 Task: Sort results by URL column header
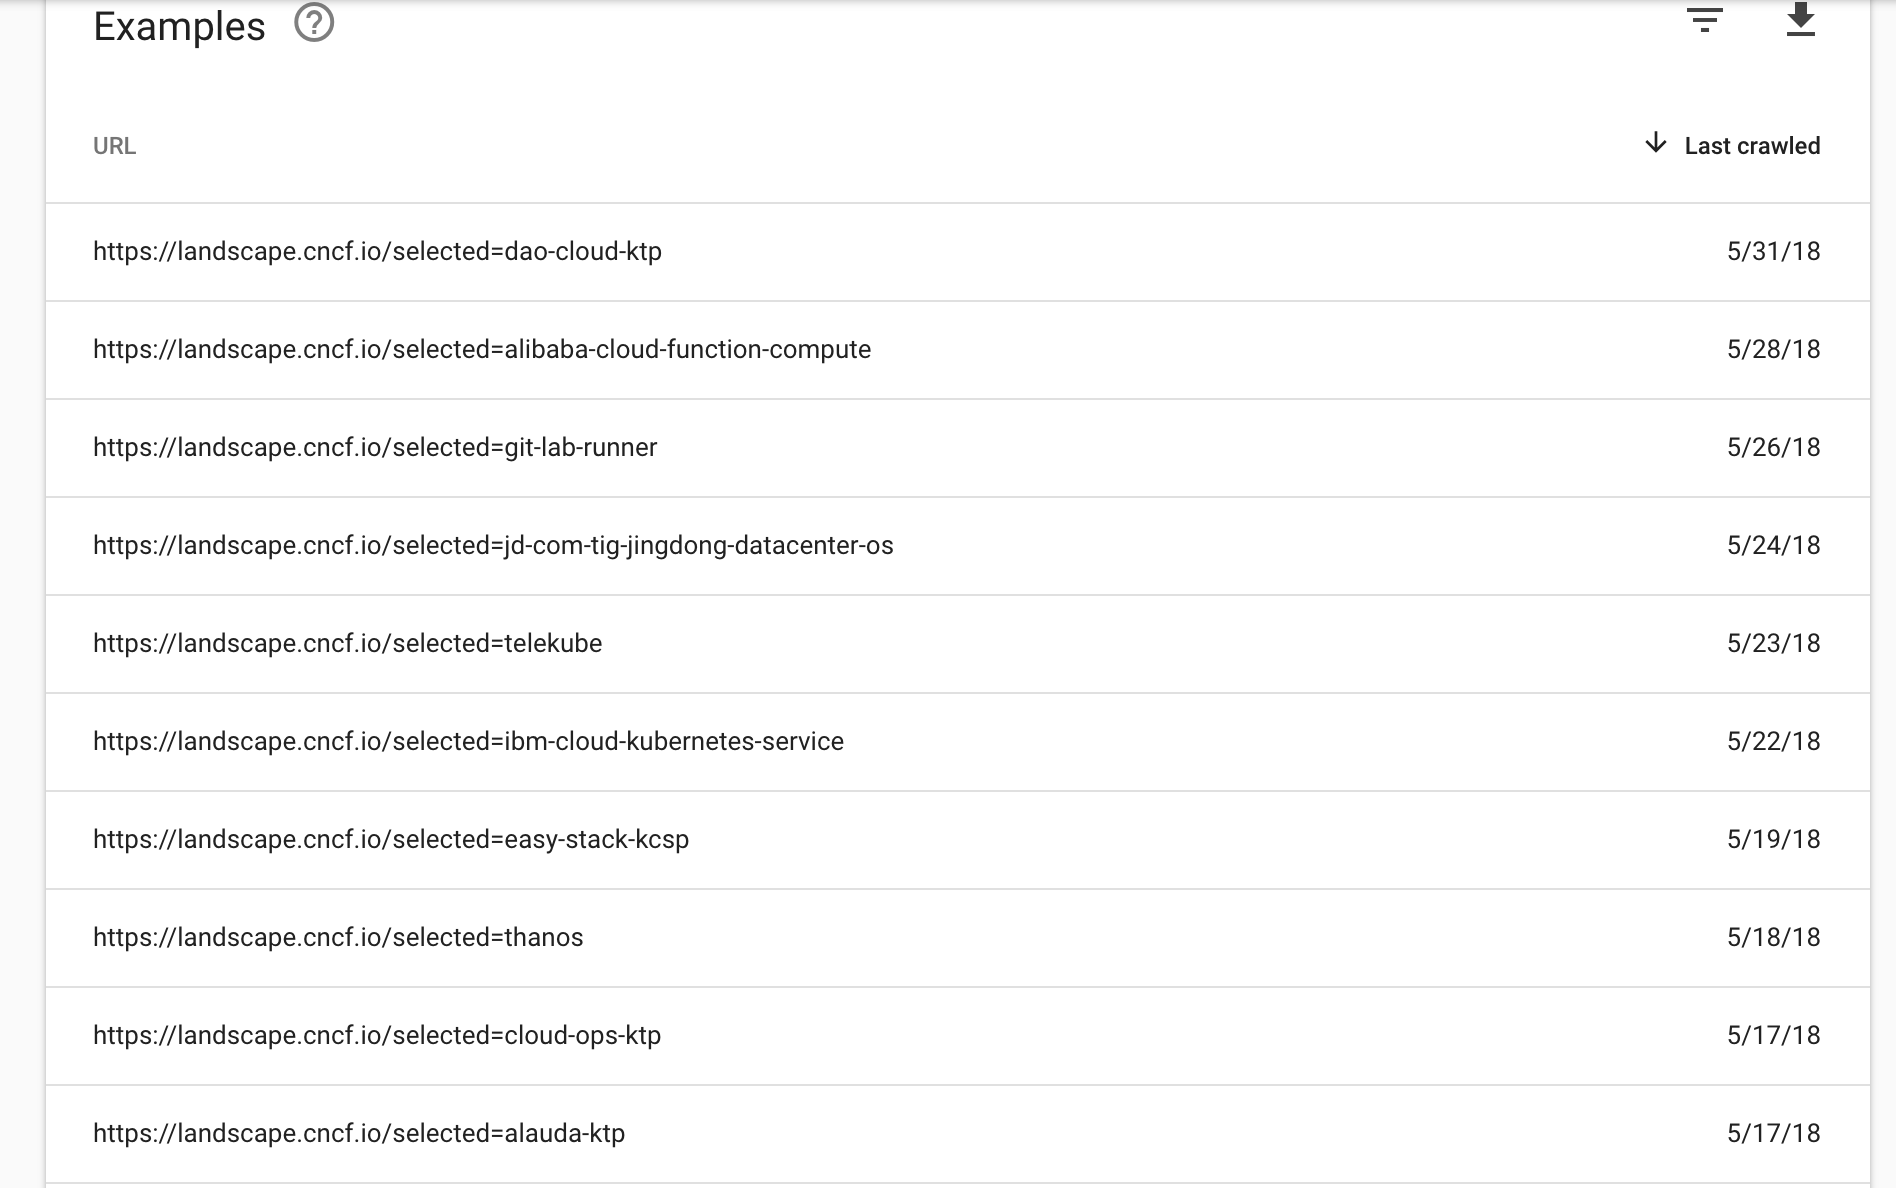[113, 146]
